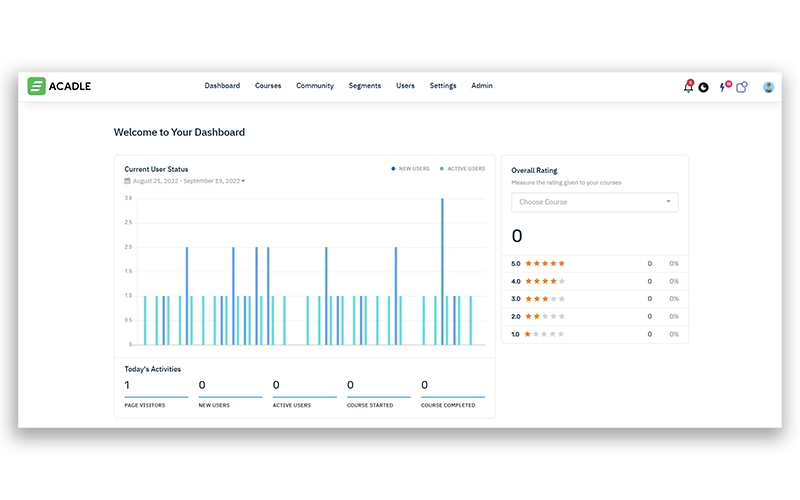
Task: Open Settings from the top navigation
Action: [x=443, y=86]
